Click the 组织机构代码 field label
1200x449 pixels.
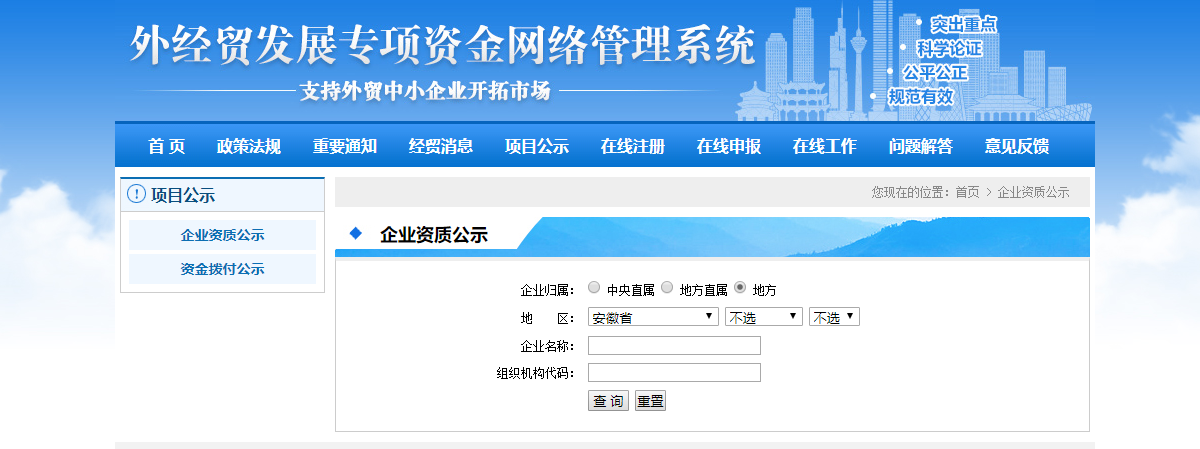pos(536,373)
